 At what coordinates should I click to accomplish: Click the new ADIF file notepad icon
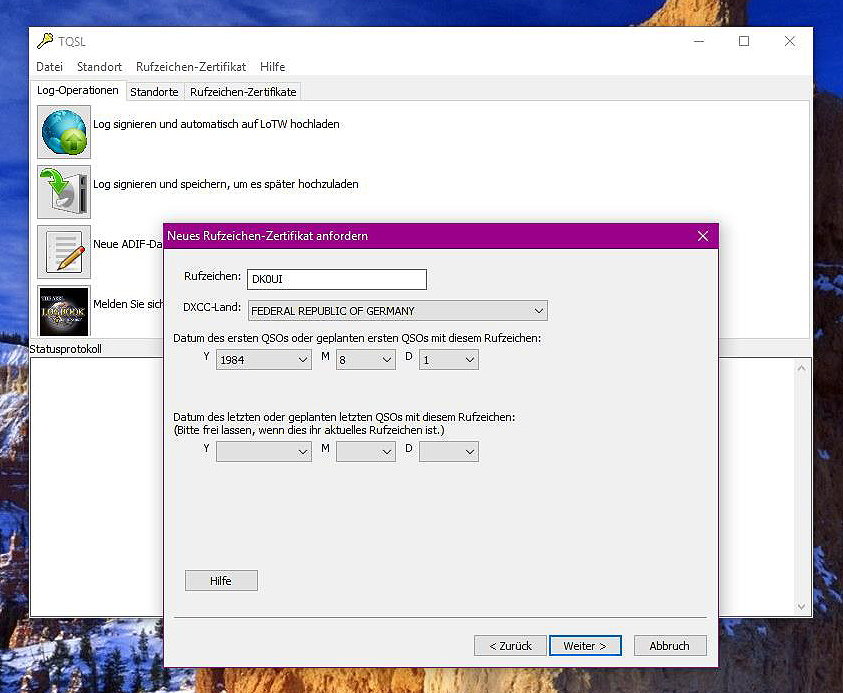(x=63, y=252)
